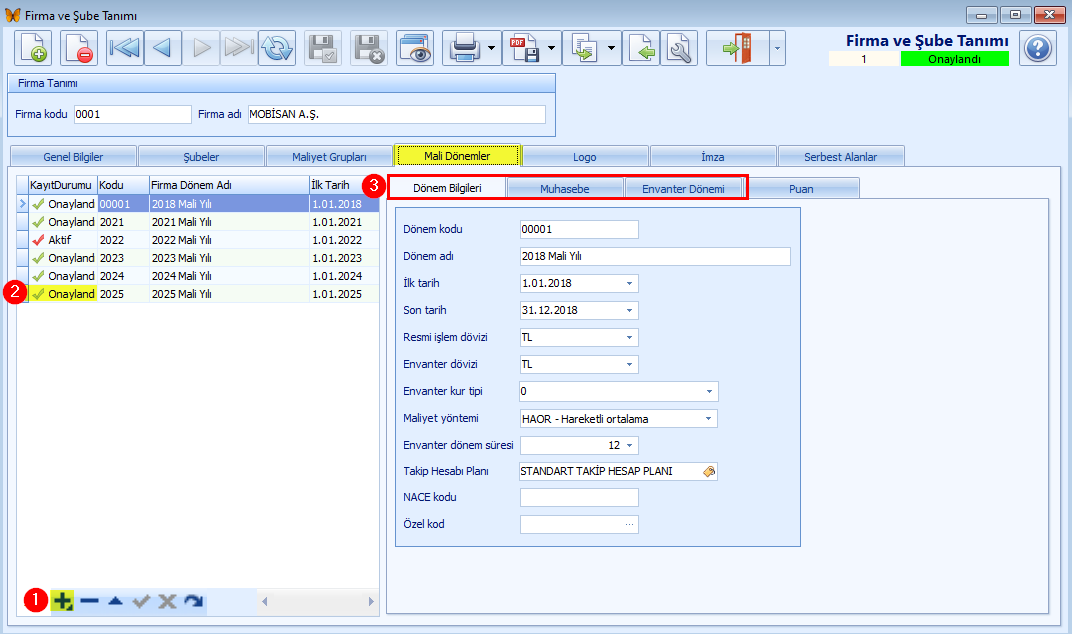Open the Envanter dövizi dropdown
The image size is (1072, 634).
(630, 365)
